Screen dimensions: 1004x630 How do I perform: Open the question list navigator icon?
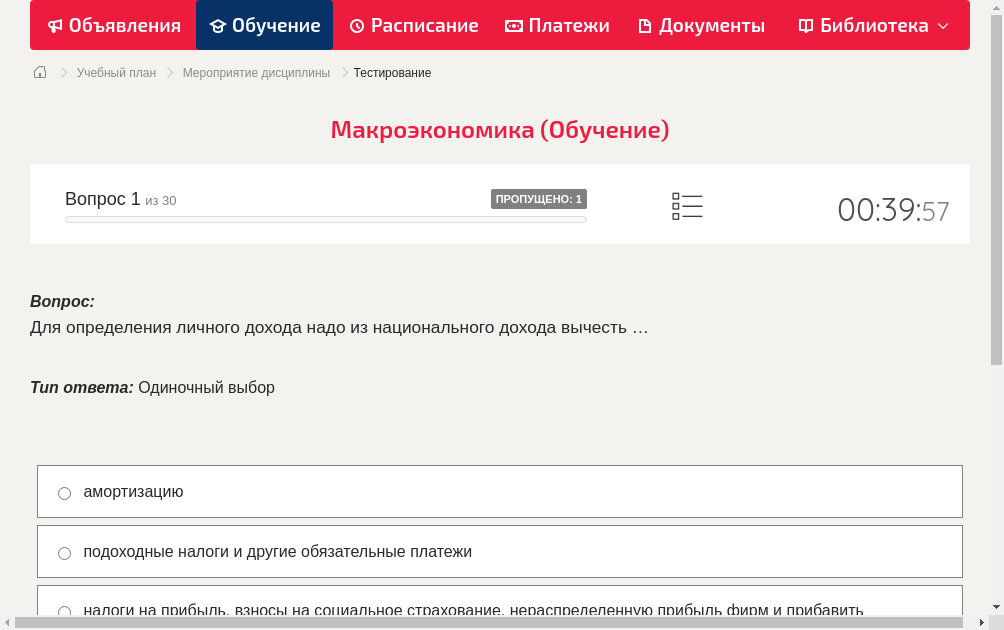click(x=687, y=206)
